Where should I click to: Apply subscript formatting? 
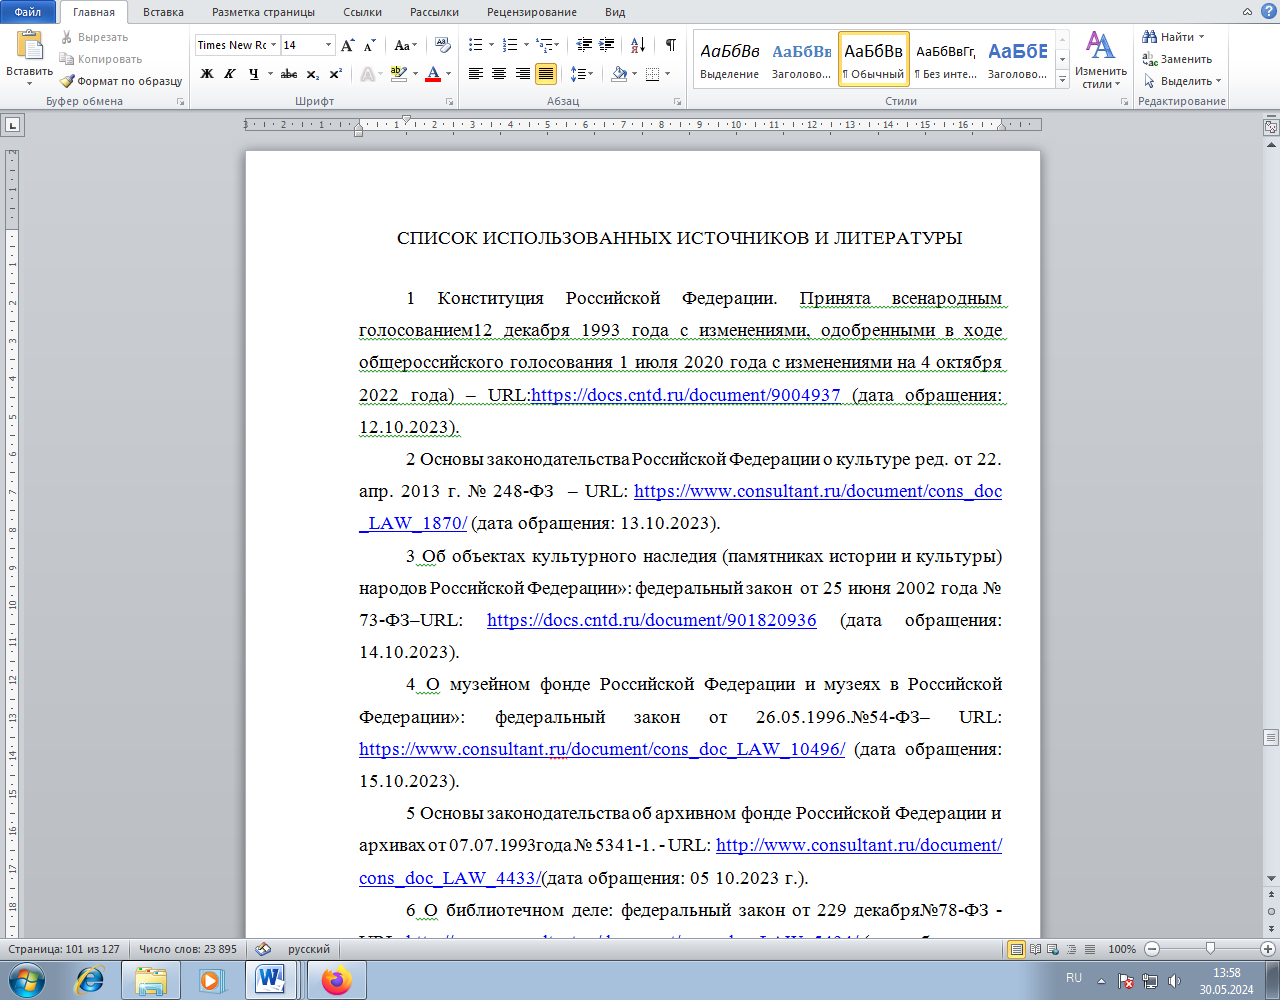tap(313, 74)
